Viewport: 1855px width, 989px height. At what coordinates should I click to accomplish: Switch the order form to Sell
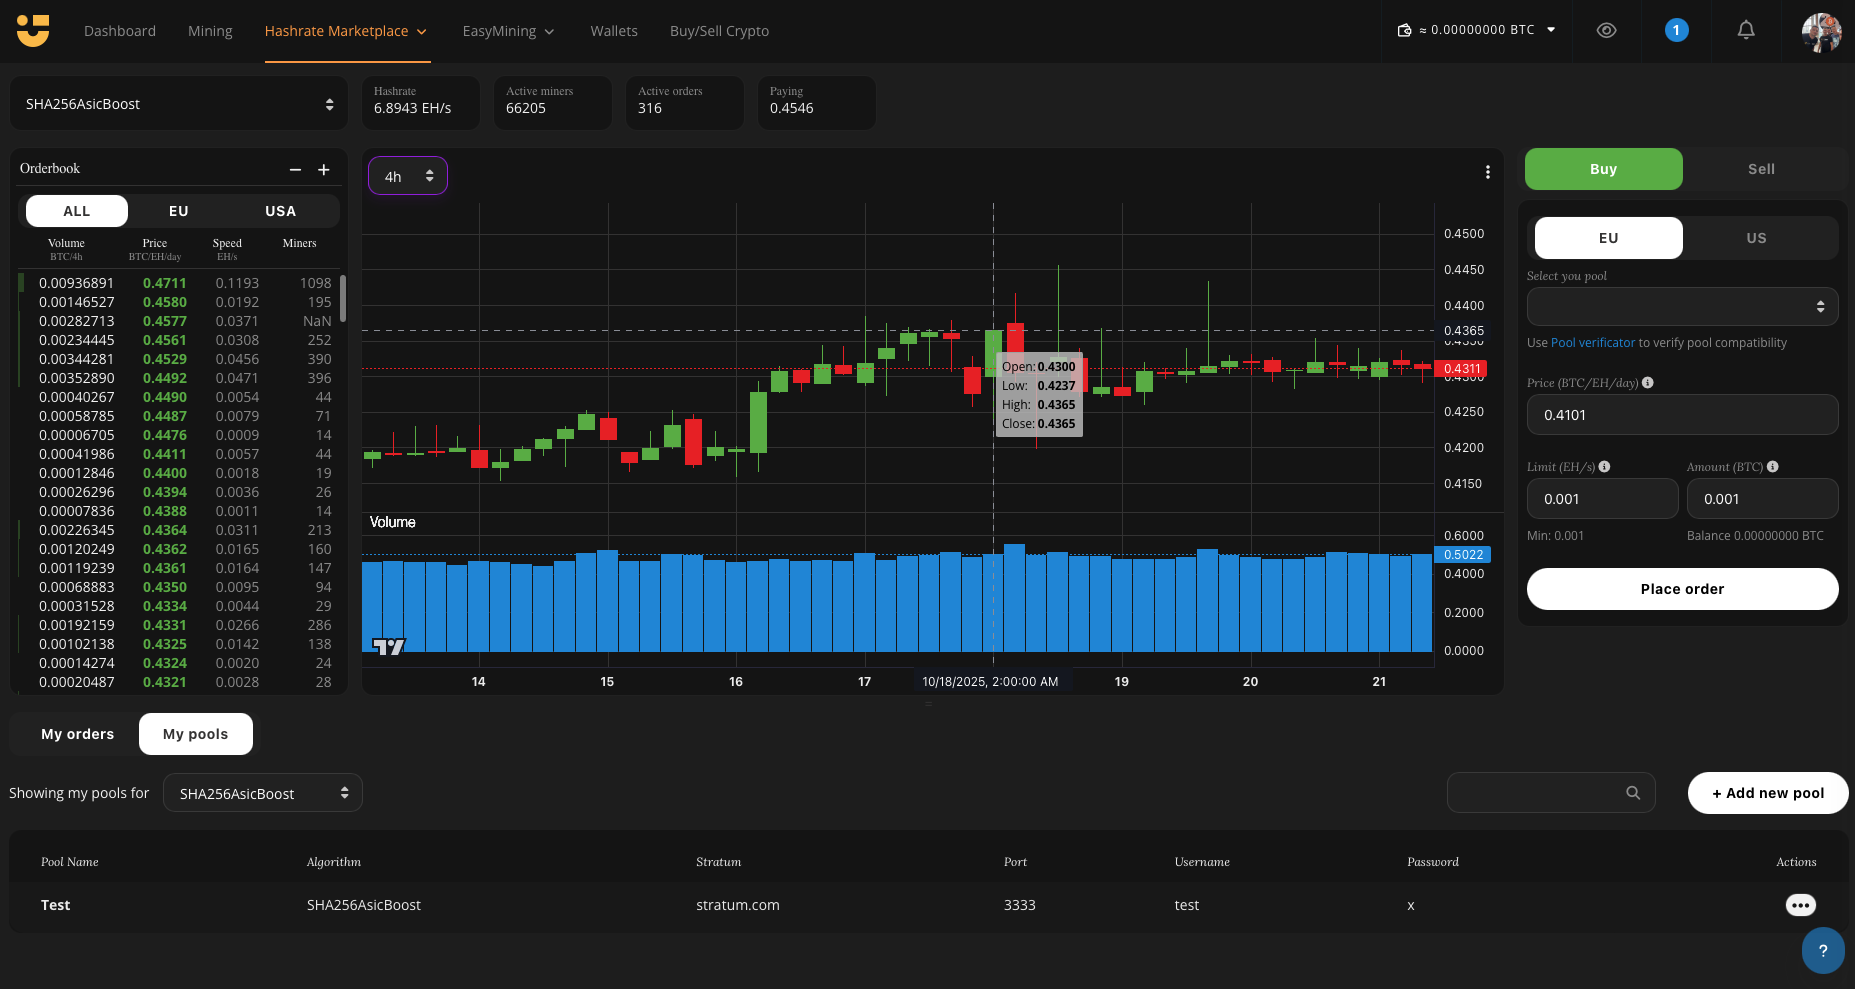click(x=1760, y=169)
